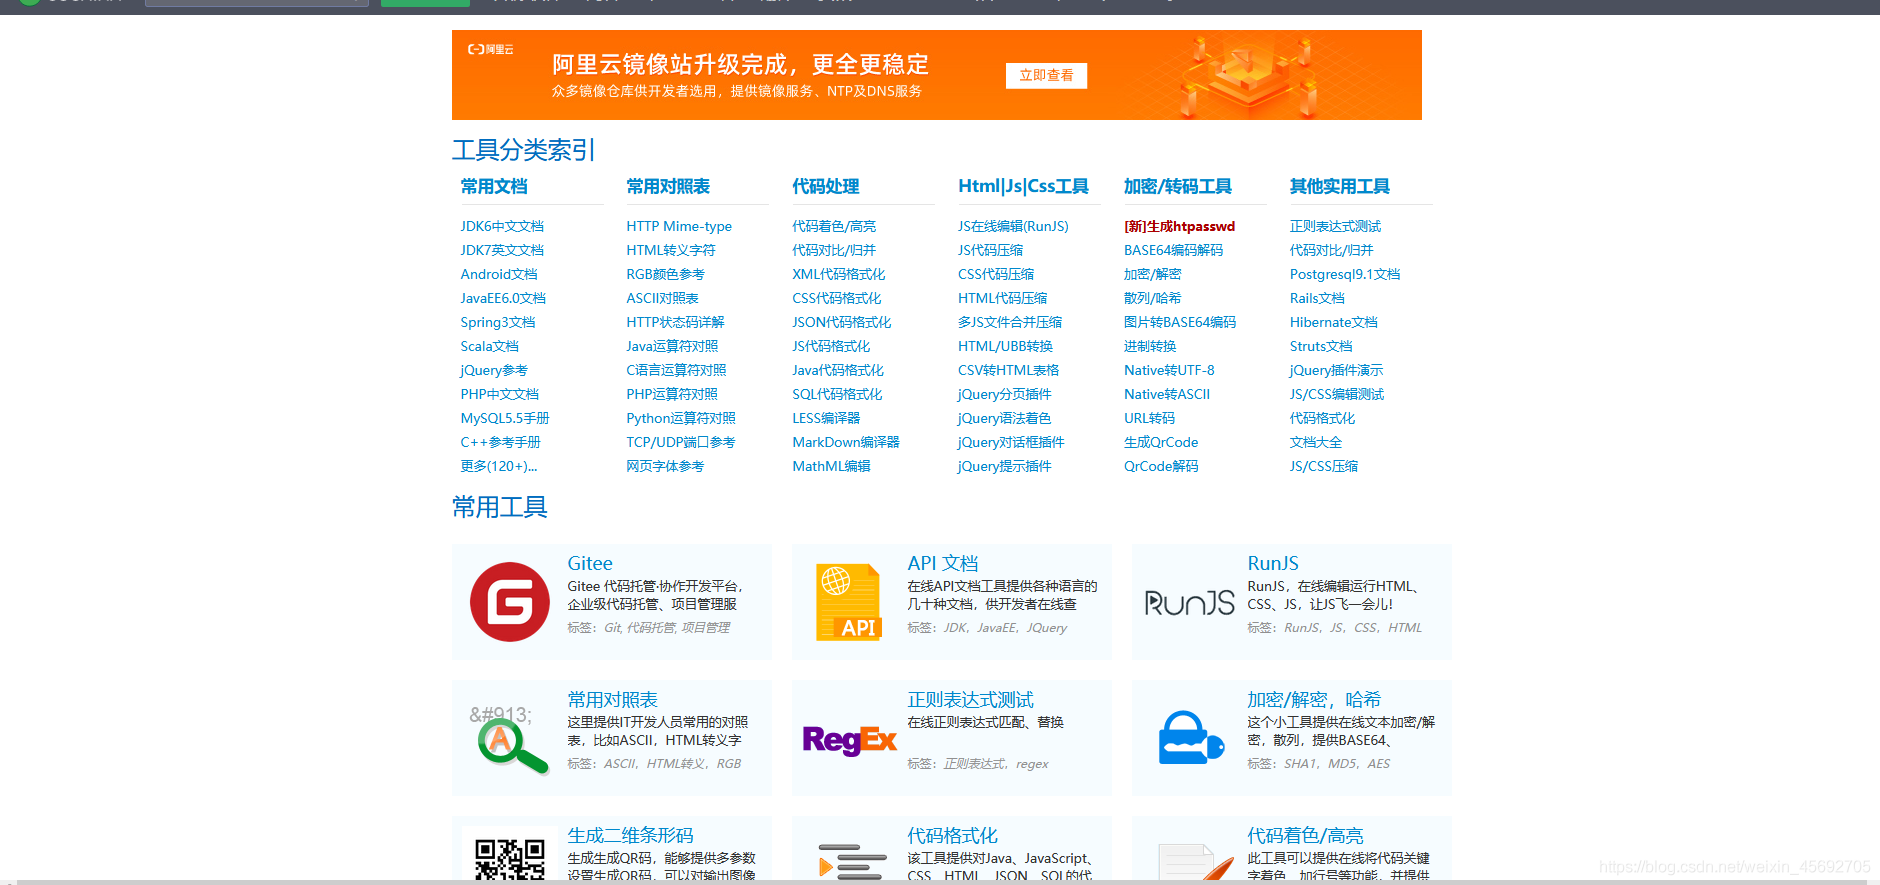Viewport: 1880px width, 885px height.
Task: Open Postgresql9.1文档 link
Action: click(1345, 274)
